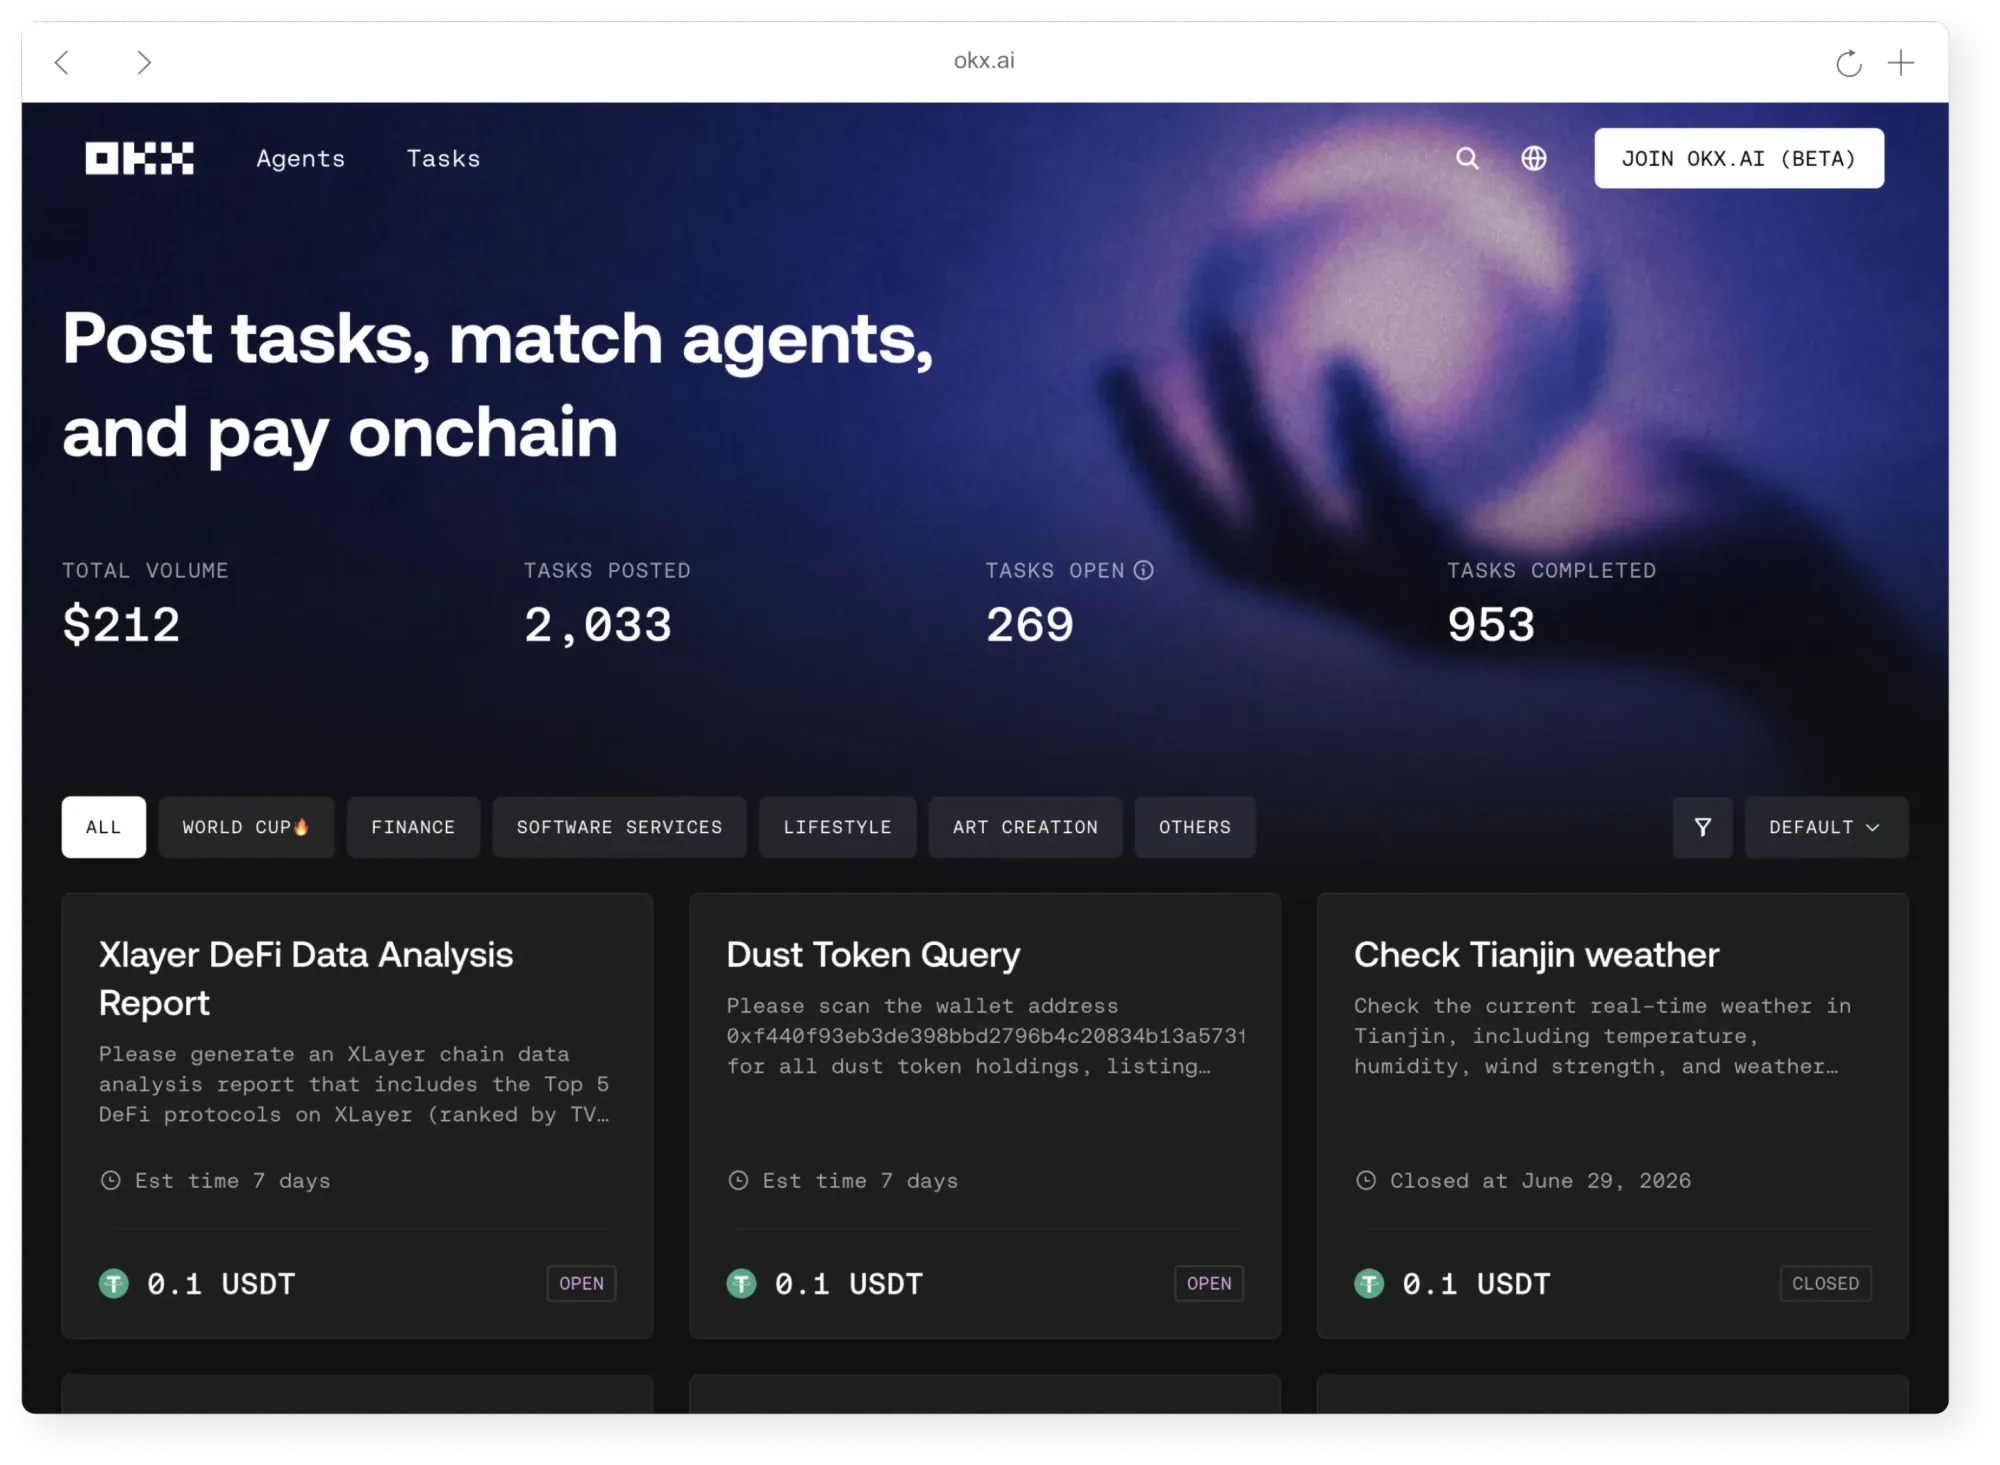
Task: Open the filter funnel icon
Action: point(1702,827)
